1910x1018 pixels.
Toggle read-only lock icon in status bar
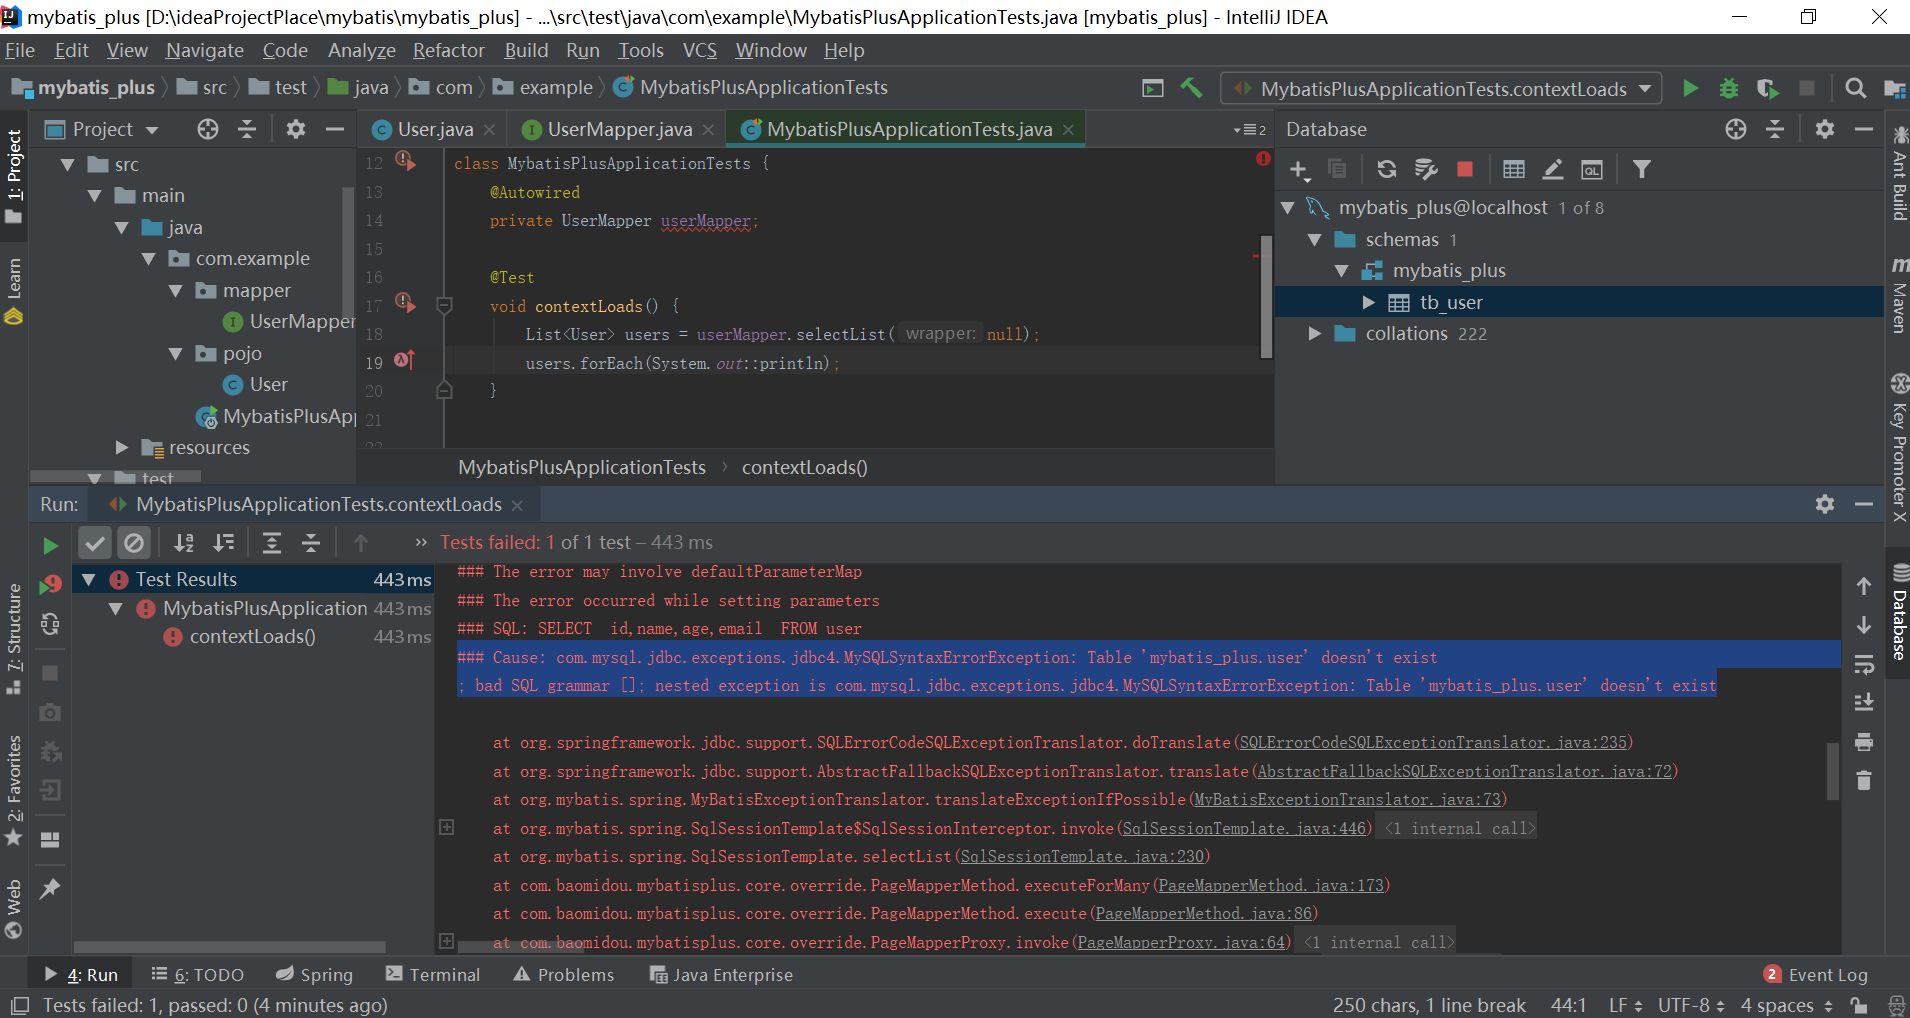[1859, 1005]
